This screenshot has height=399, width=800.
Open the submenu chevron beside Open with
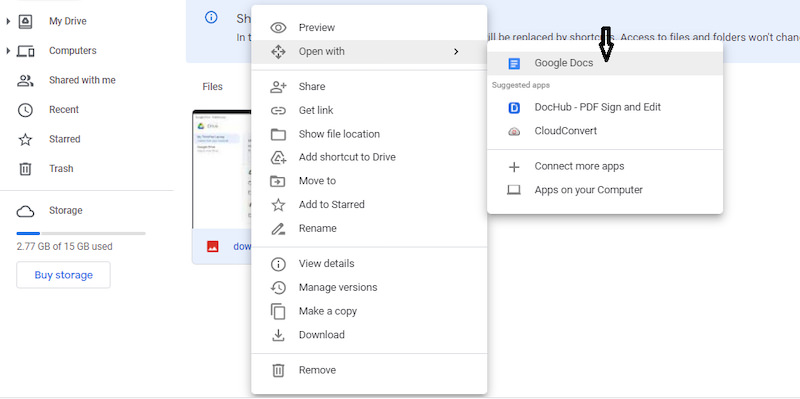pyautogui.click(x=456, y=52)
